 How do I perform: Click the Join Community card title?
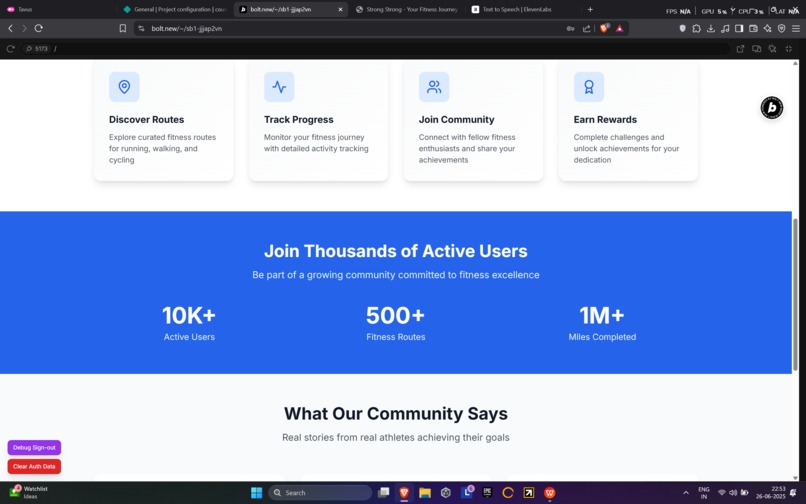[456, 119]
